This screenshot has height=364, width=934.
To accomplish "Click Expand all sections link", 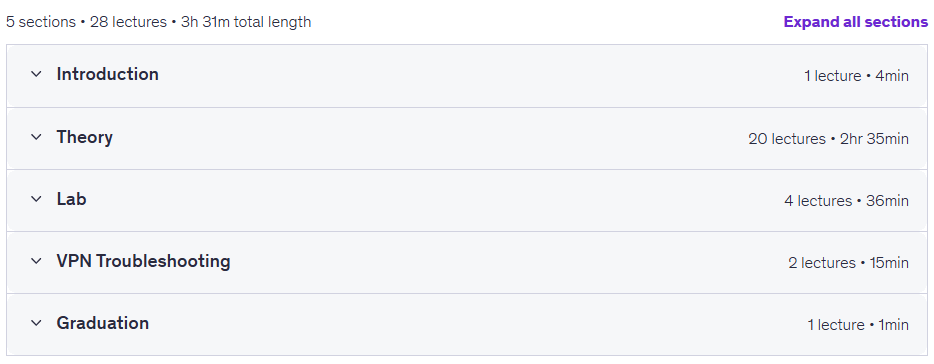I will click(855, 22).
